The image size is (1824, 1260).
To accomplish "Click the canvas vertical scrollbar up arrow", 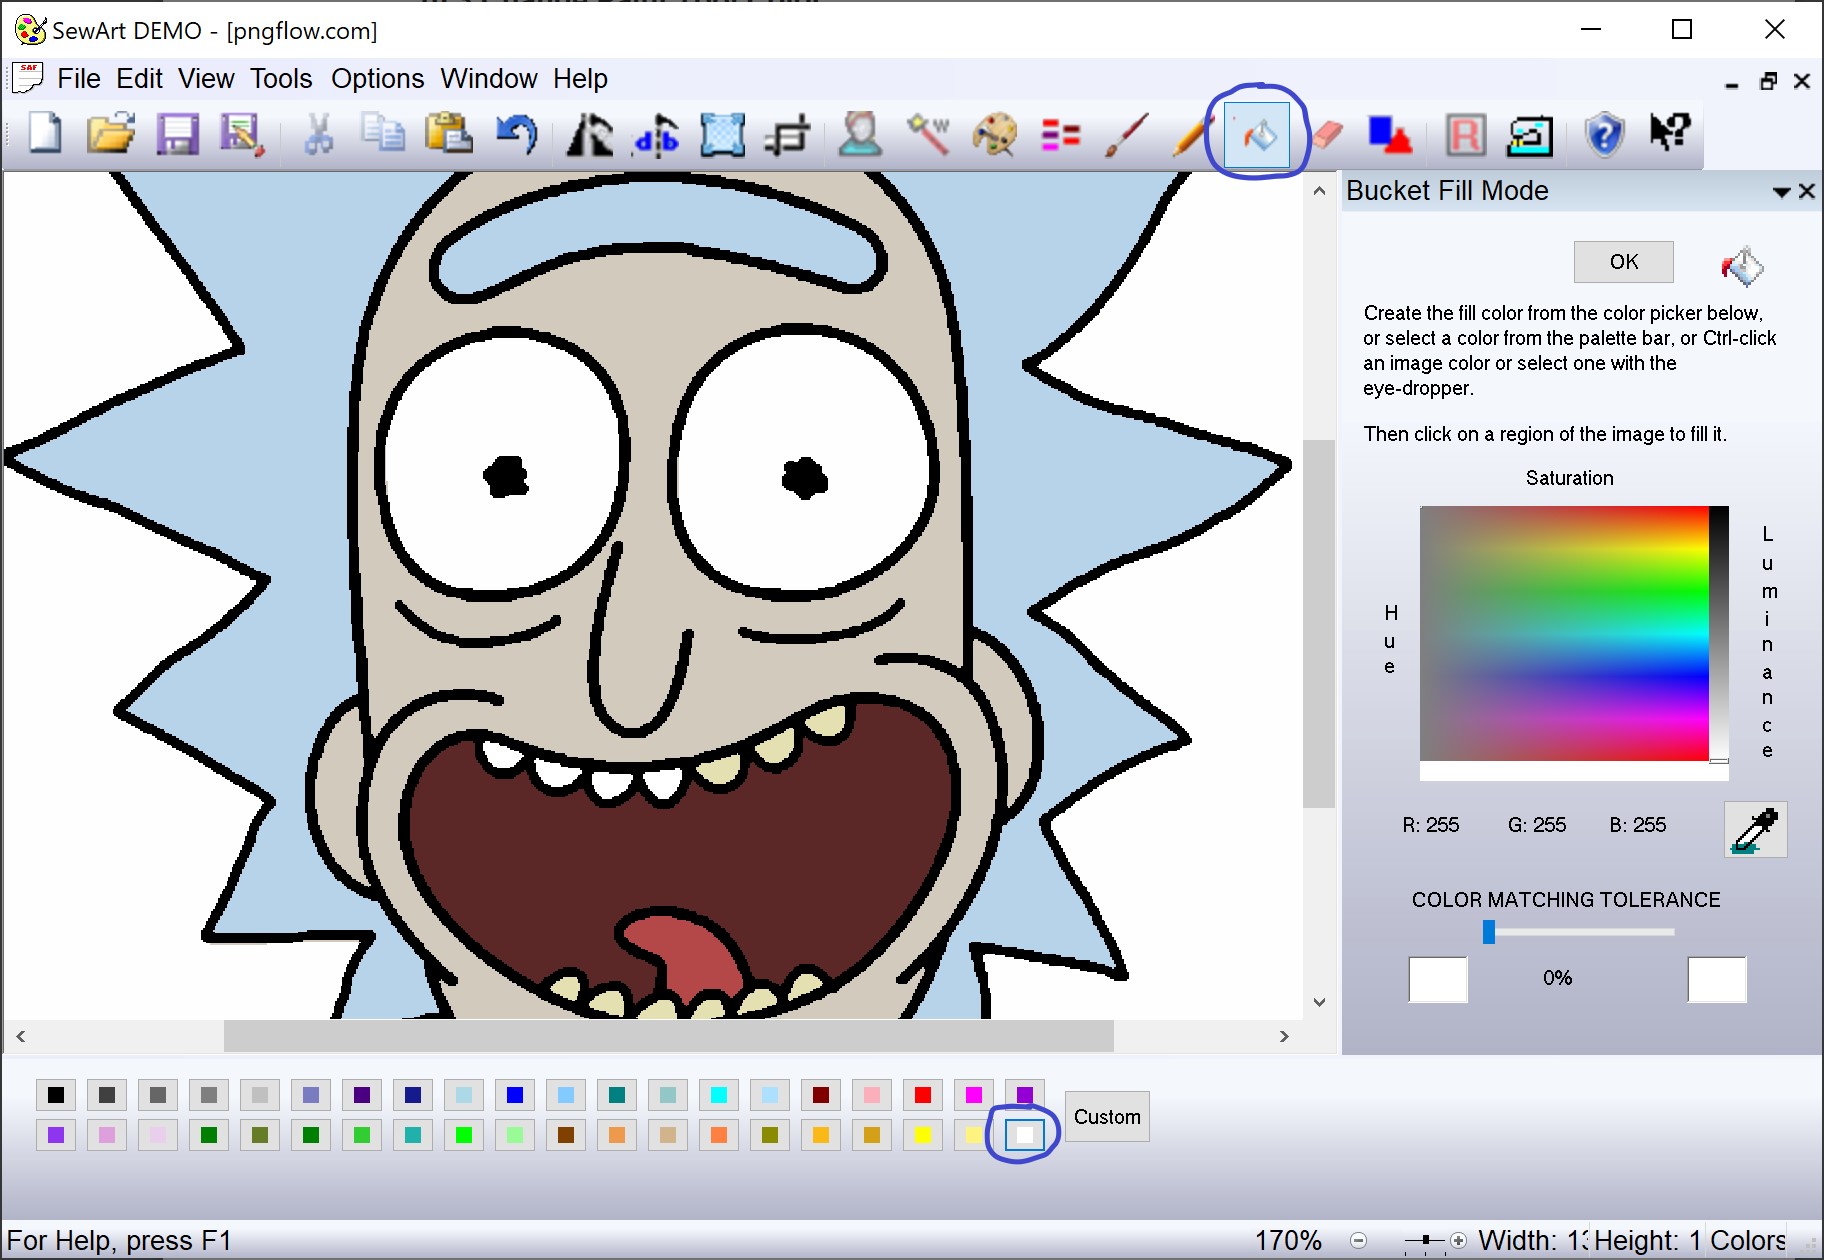I will click(x=1320, y=191).
